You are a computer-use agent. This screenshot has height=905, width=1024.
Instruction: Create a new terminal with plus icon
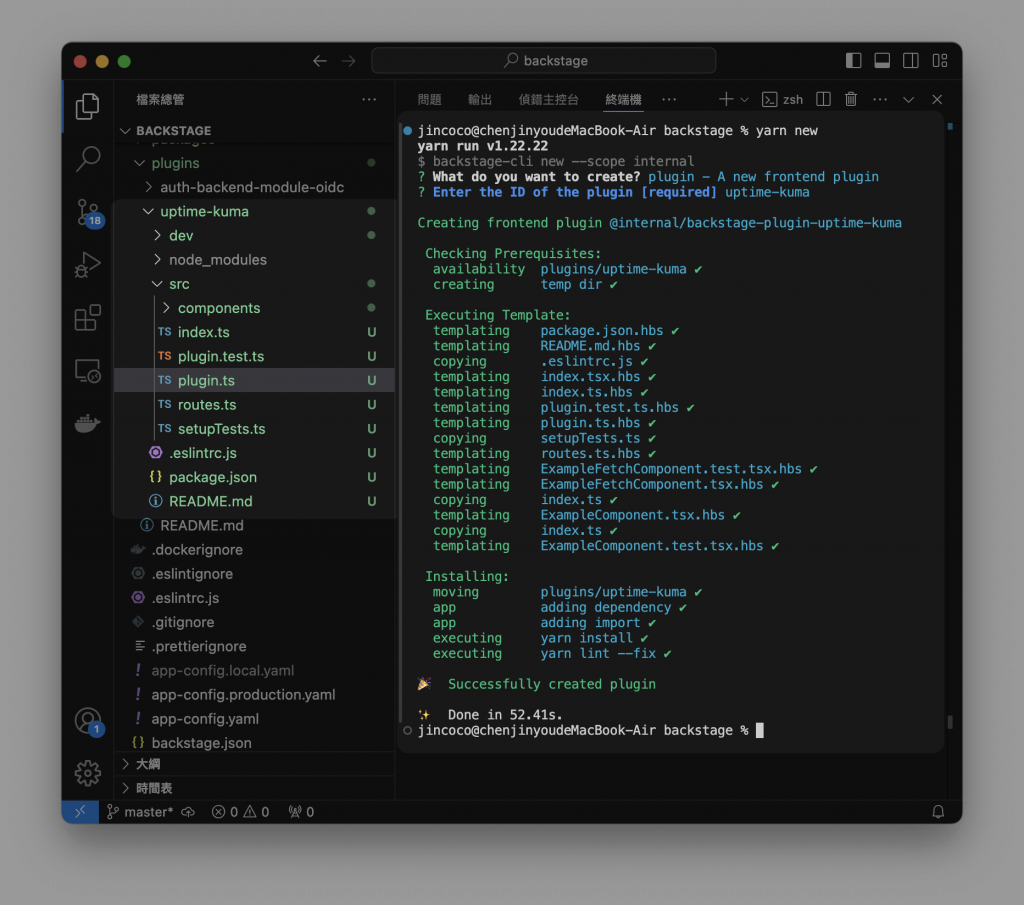(x=726, y=99)
